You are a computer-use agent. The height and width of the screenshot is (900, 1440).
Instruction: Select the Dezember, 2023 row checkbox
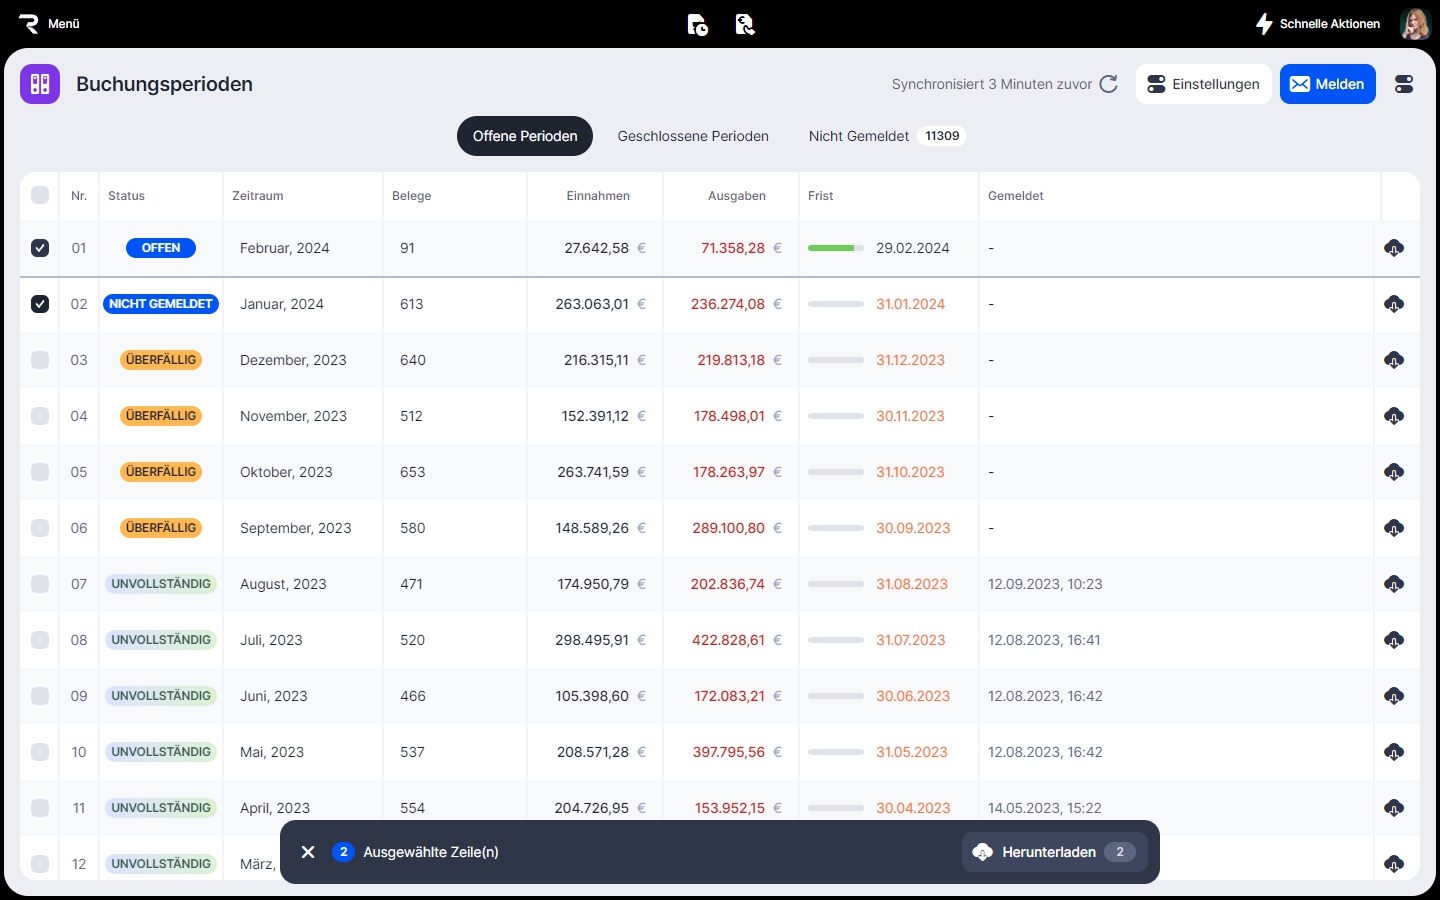40,360
